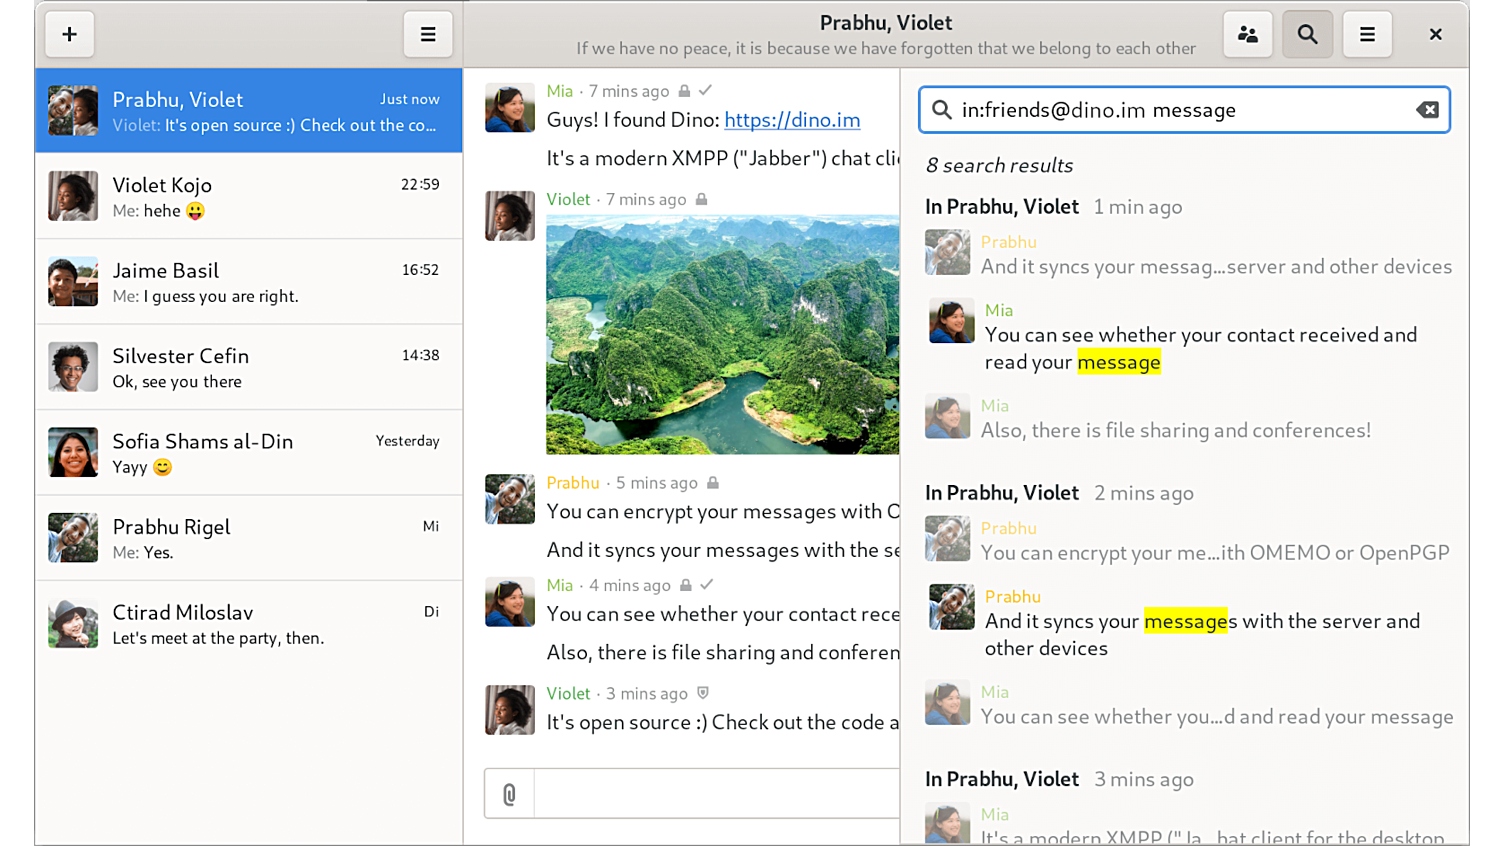Click the message compose text box
This screenshot has width=1504, height=846.
pos(716,794)
